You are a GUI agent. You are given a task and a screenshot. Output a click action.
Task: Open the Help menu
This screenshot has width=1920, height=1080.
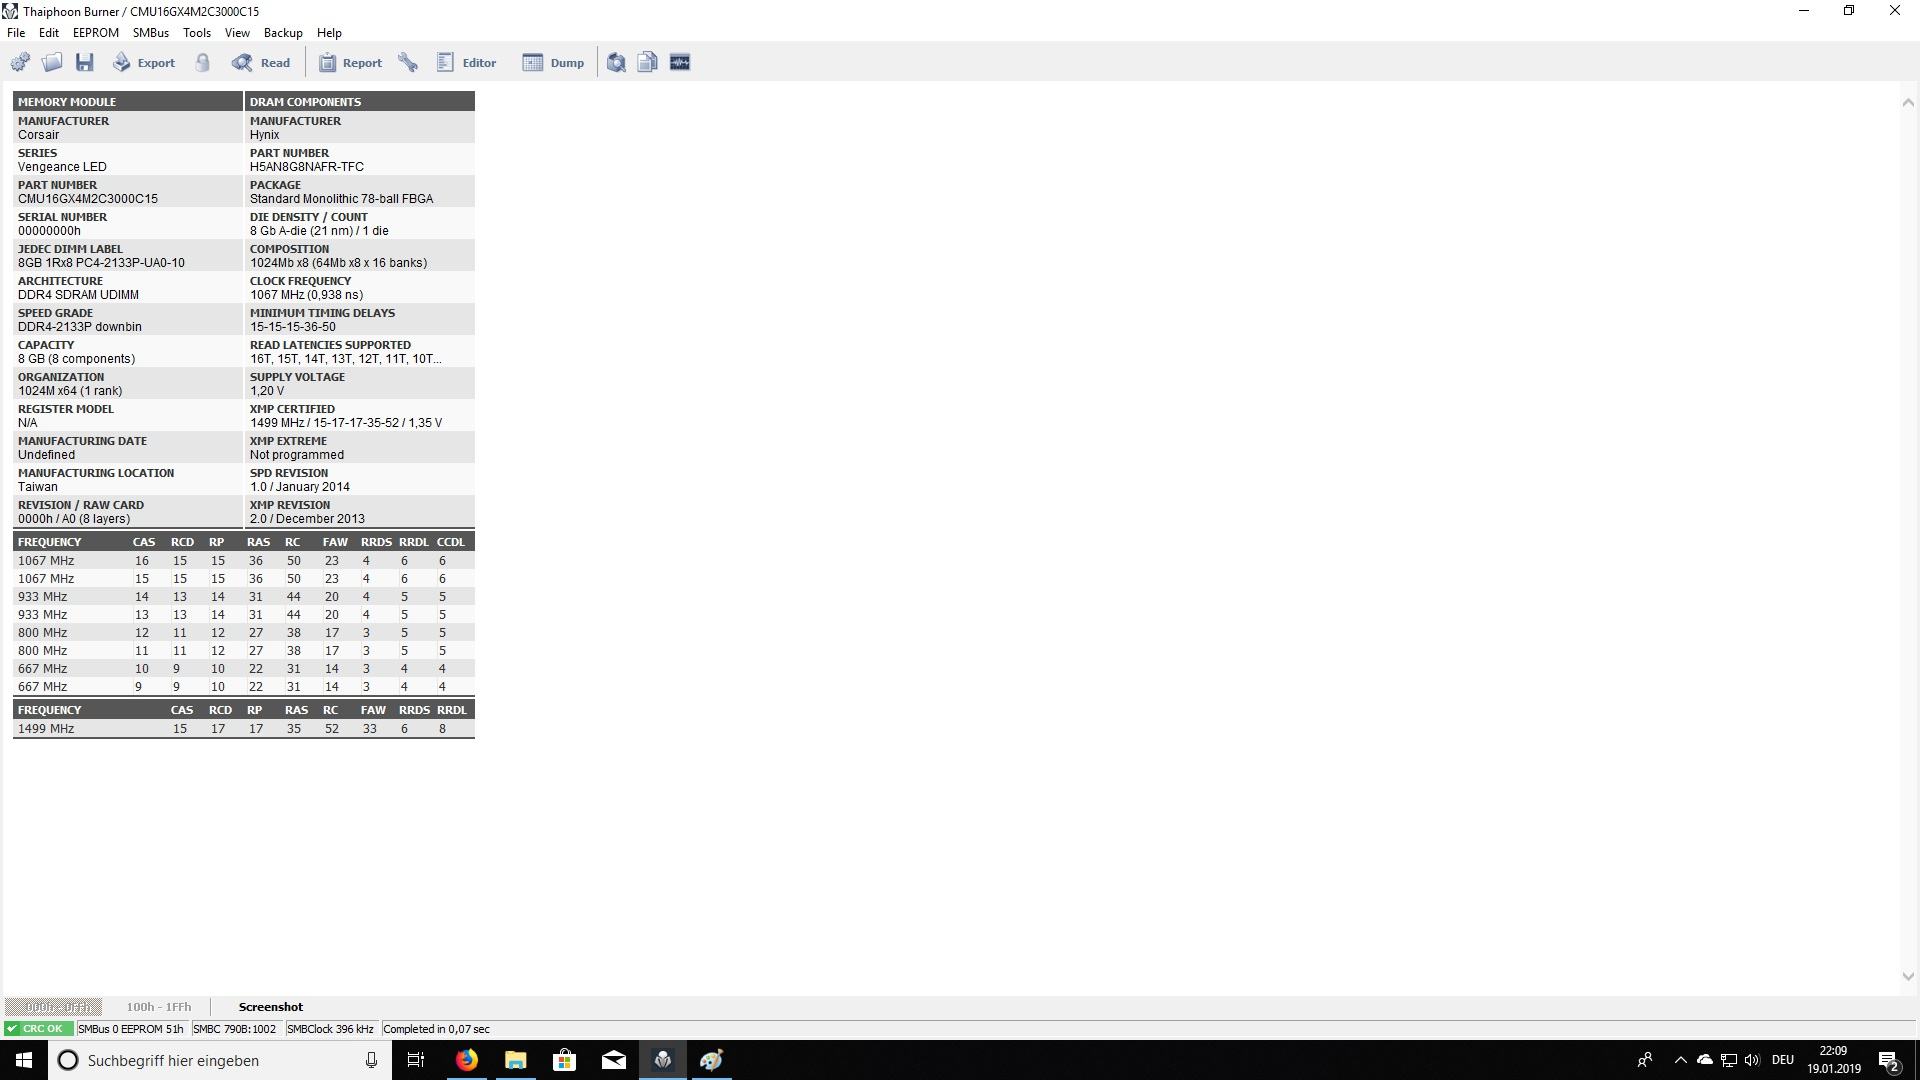[329, 33]
